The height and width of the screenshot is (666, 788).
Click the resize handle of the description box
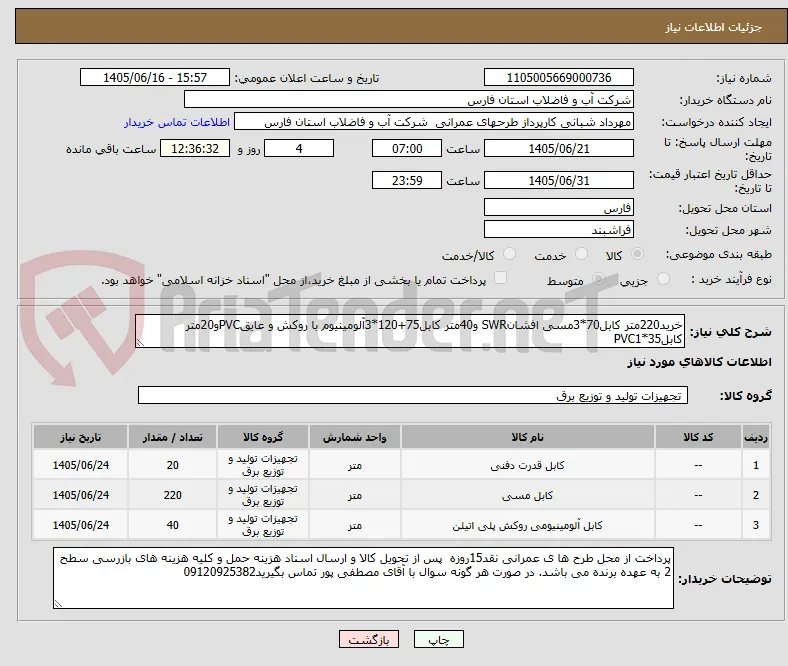pos(140,343)
